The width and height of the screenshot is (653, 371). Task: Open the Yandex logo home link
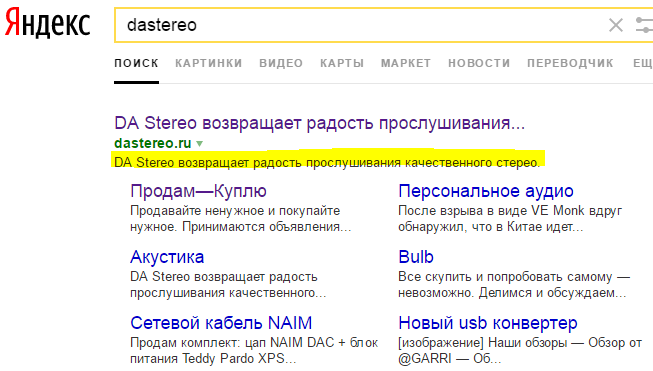click(47, 23)
